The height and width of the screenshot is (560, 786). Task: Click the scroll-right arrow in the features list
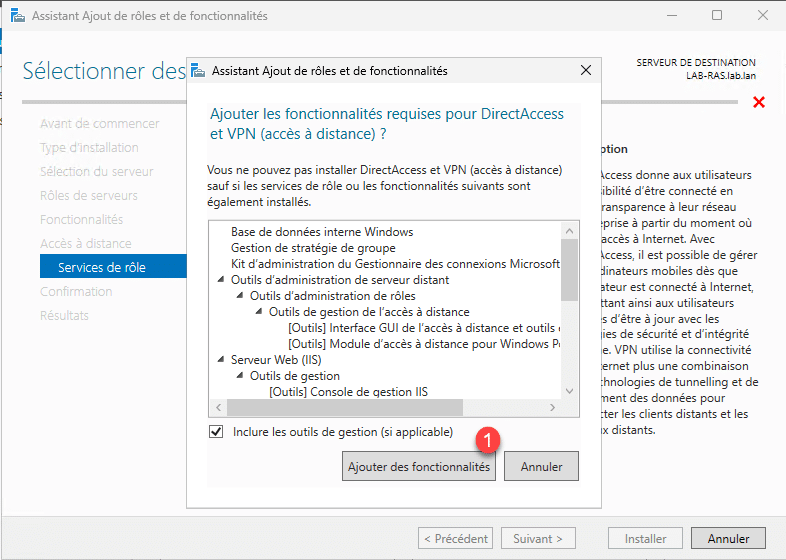pos(553,408)
